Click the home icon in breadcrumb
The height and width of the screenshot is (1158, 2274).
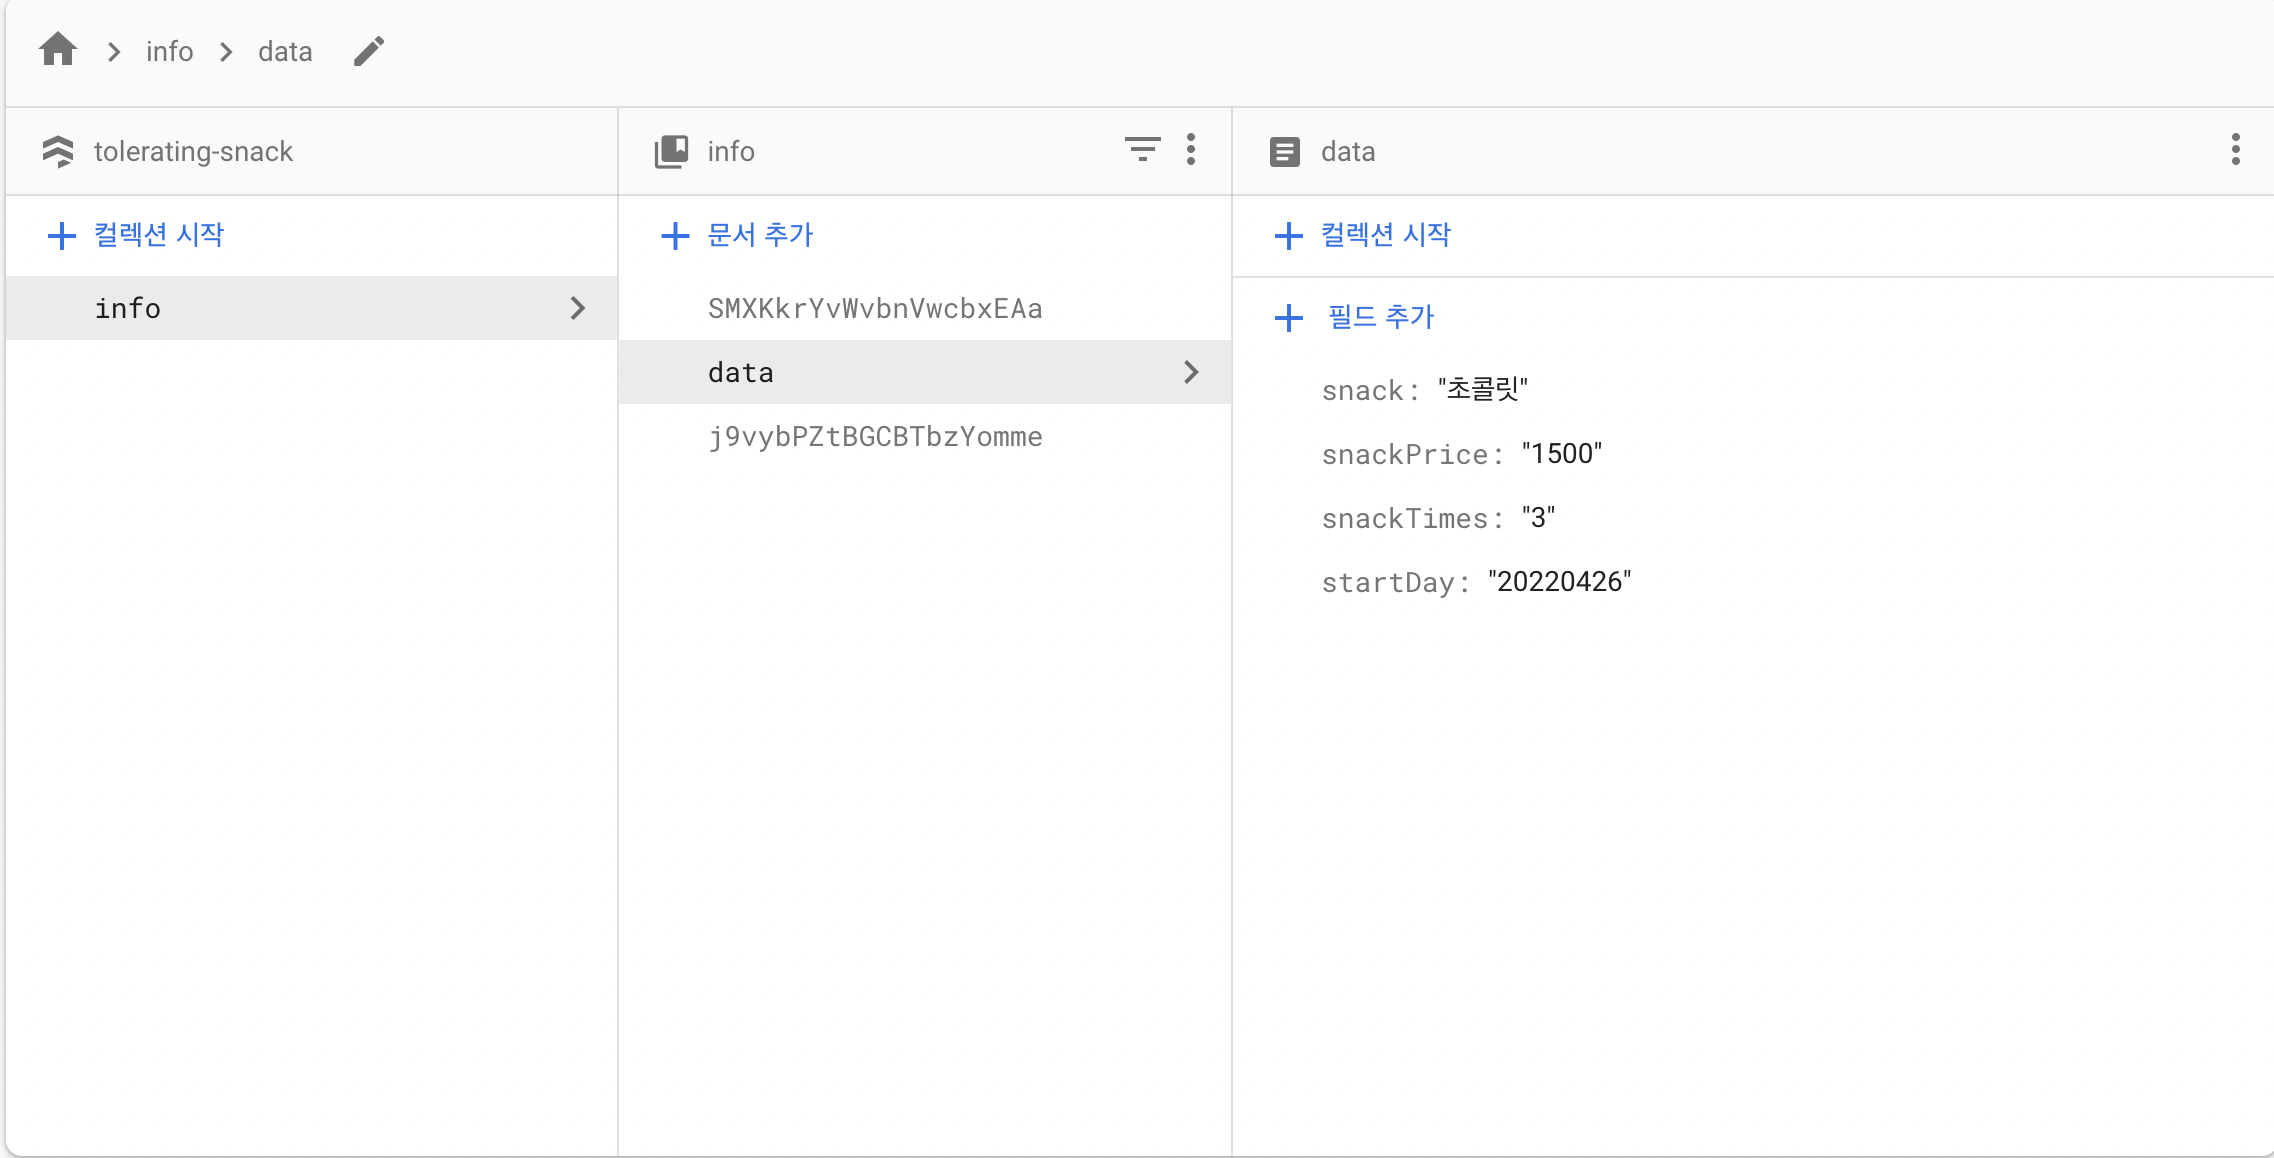click(x=58, y=49)
